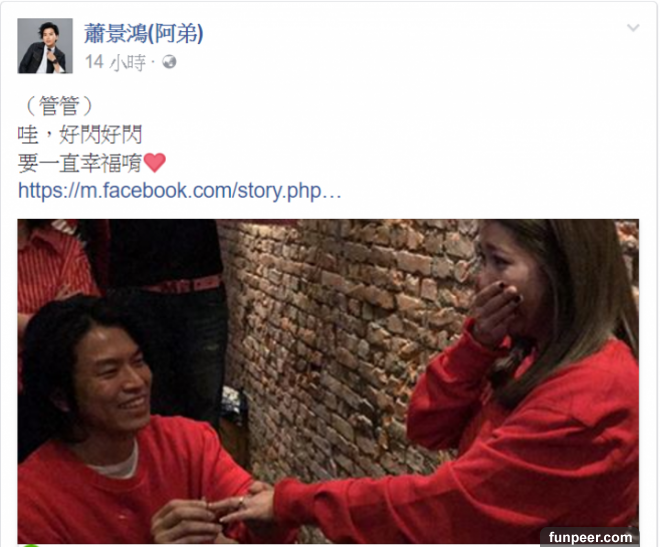Click the 14 小時 timestamp

115,62
